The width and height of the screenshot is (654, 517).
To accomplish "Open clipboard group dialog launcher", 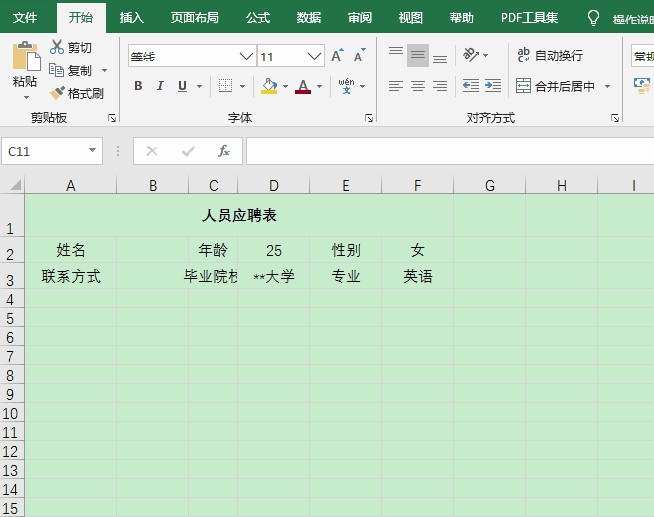I will [x=112, y=118].
